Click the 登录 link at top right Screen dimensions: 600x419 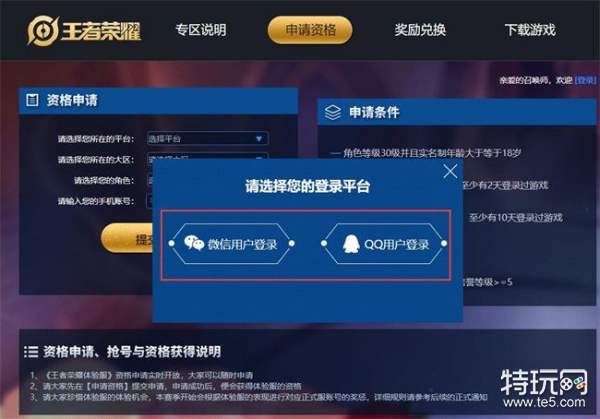[585, 80]
